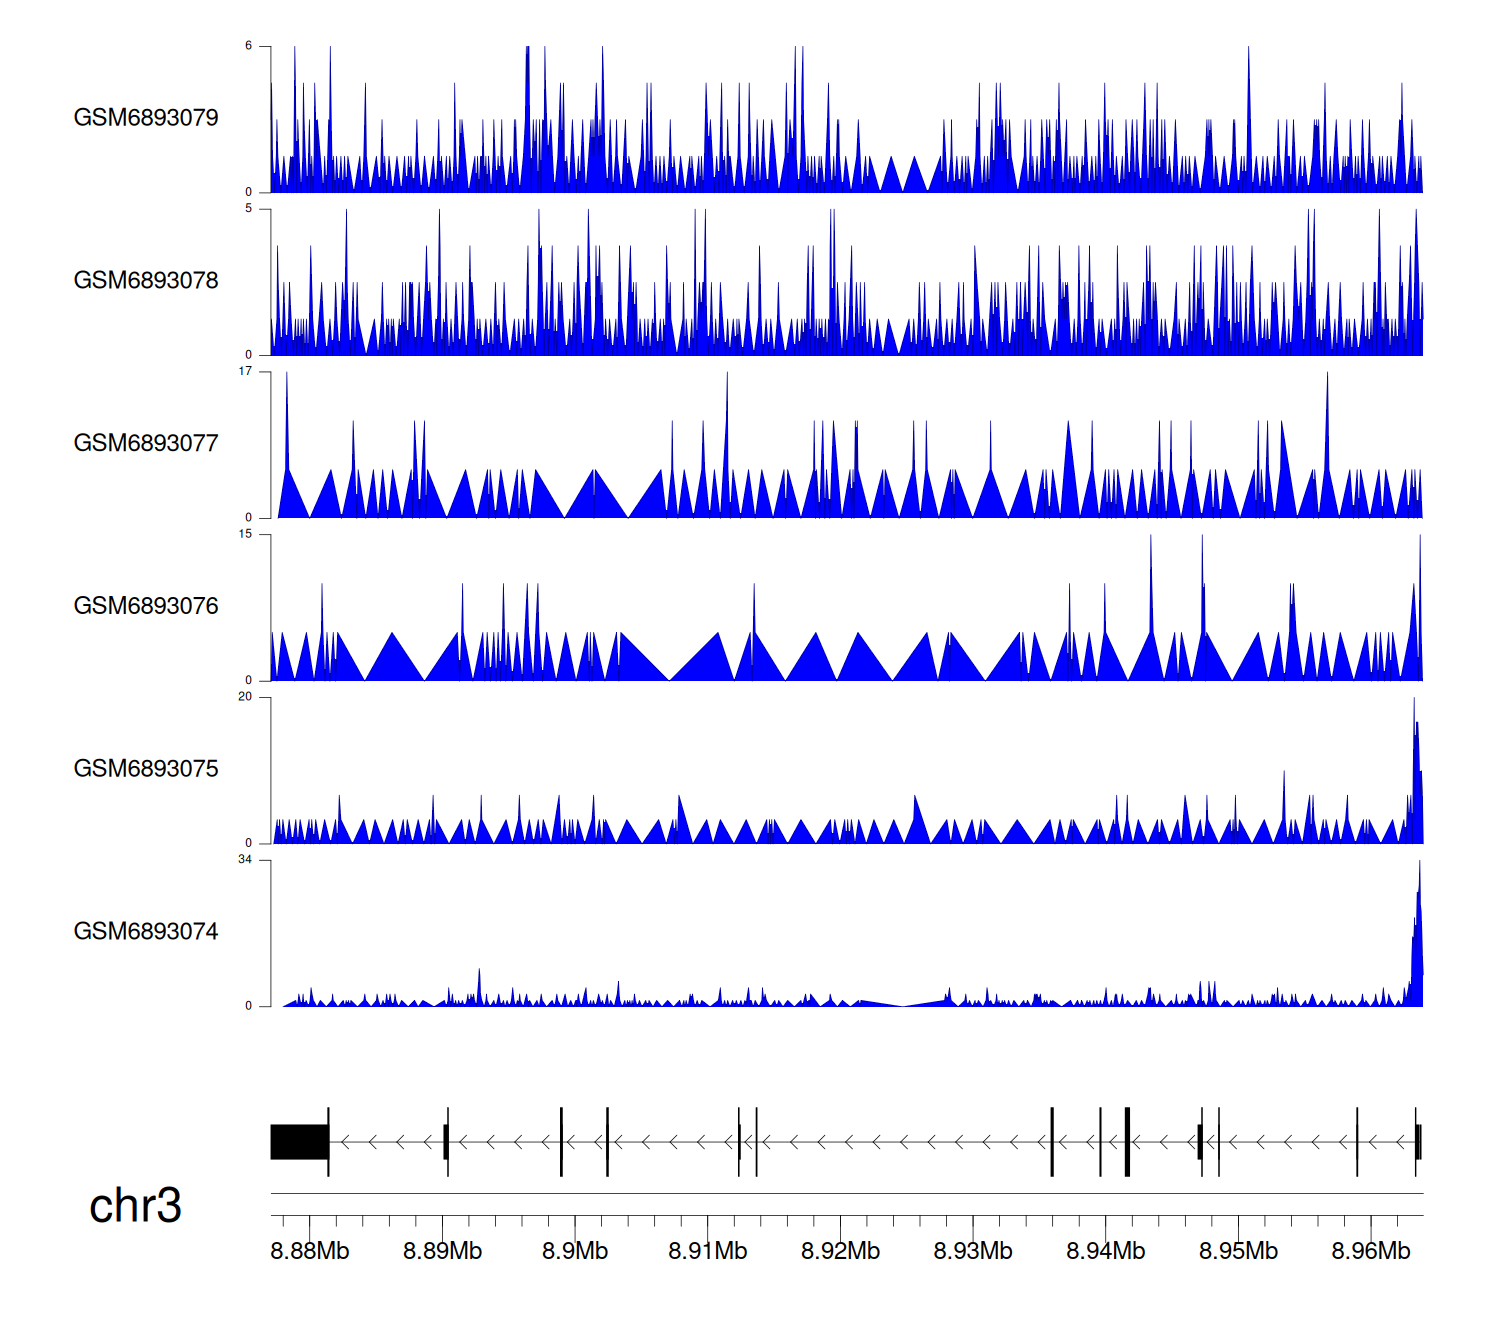Viewport: 1500px width, 1320px height.
Task: Select the 8.92Mb genomic coordinate label
Action: (840, 1252)
